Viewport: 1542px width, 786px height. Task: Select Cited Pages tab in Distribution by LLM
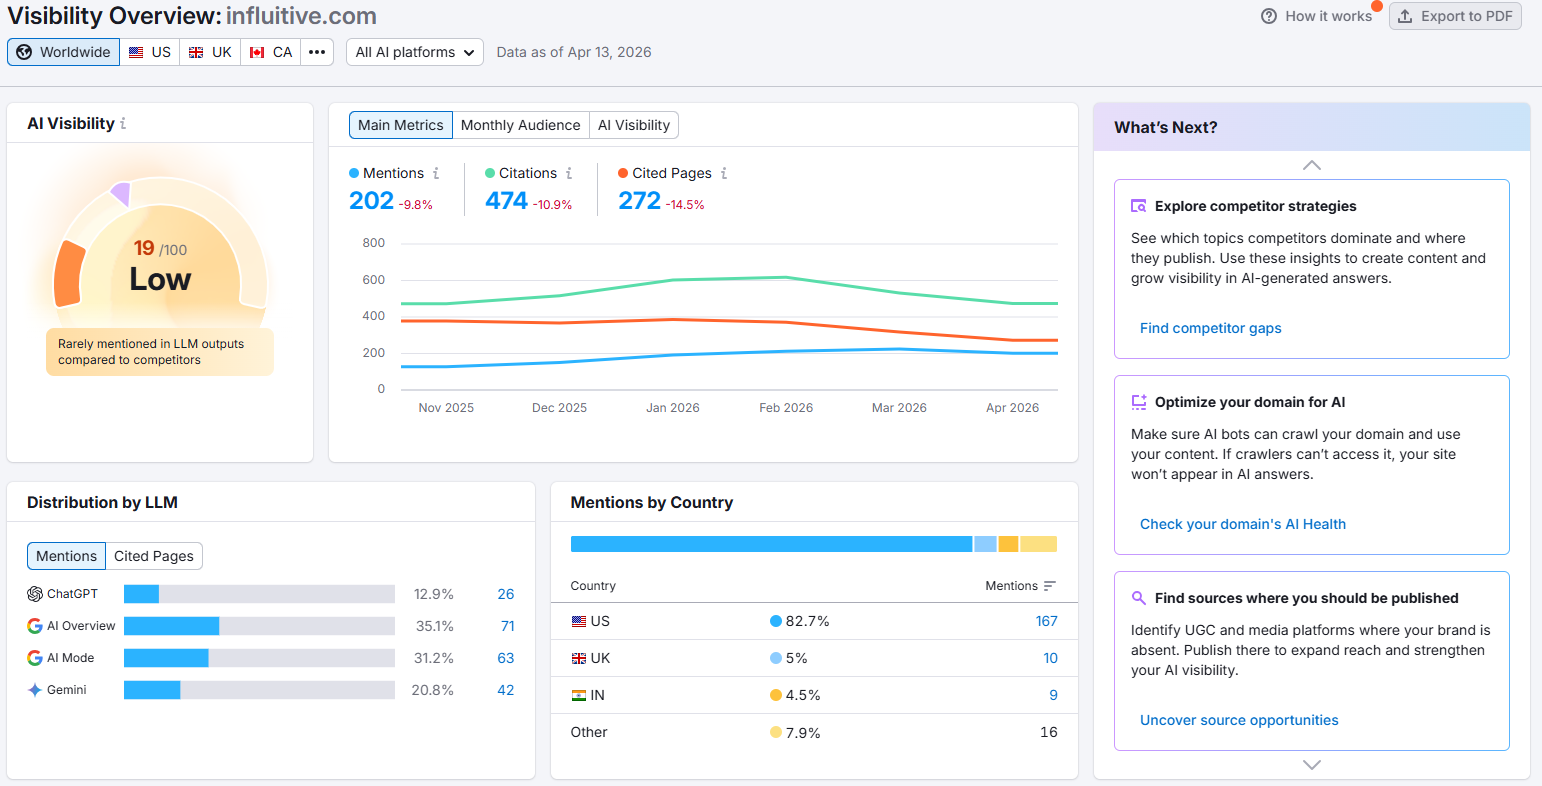154,556
